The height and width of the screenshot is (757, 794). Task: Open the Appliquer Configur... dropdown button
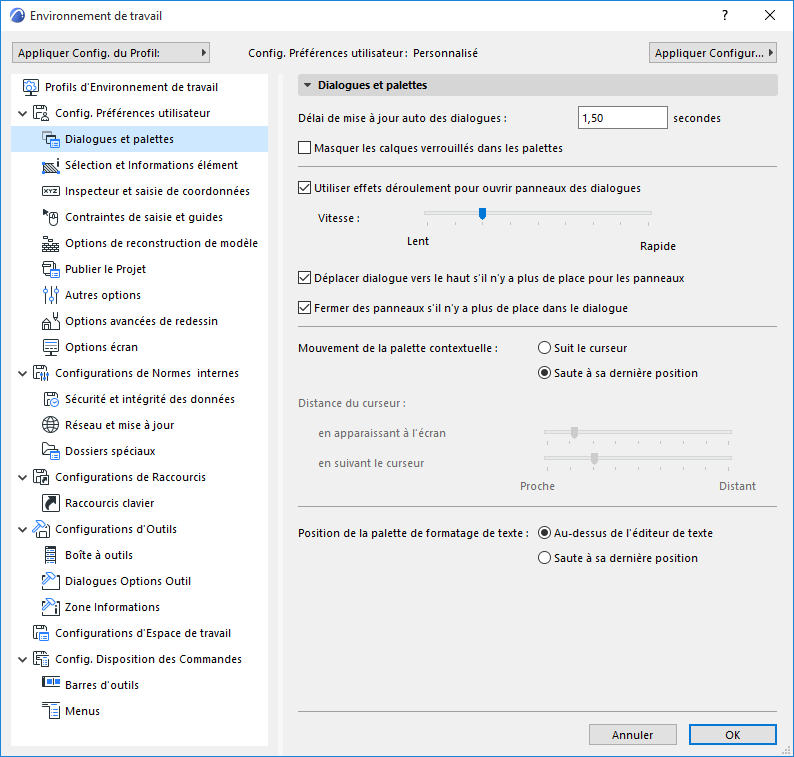(713, 53)
